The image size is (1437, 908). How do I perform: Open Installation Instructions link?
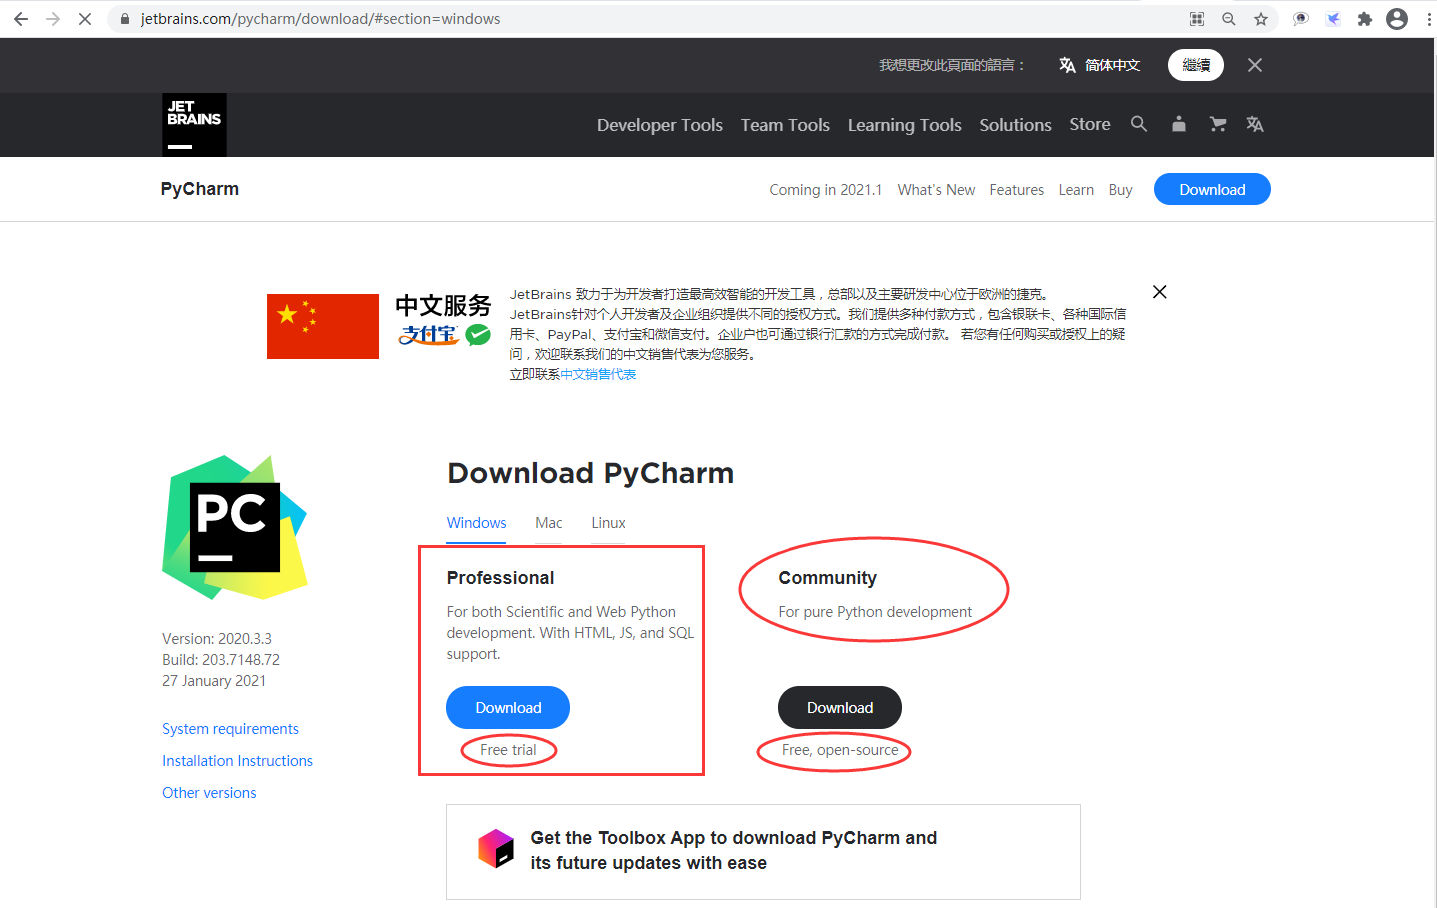[x=237, y=761]
